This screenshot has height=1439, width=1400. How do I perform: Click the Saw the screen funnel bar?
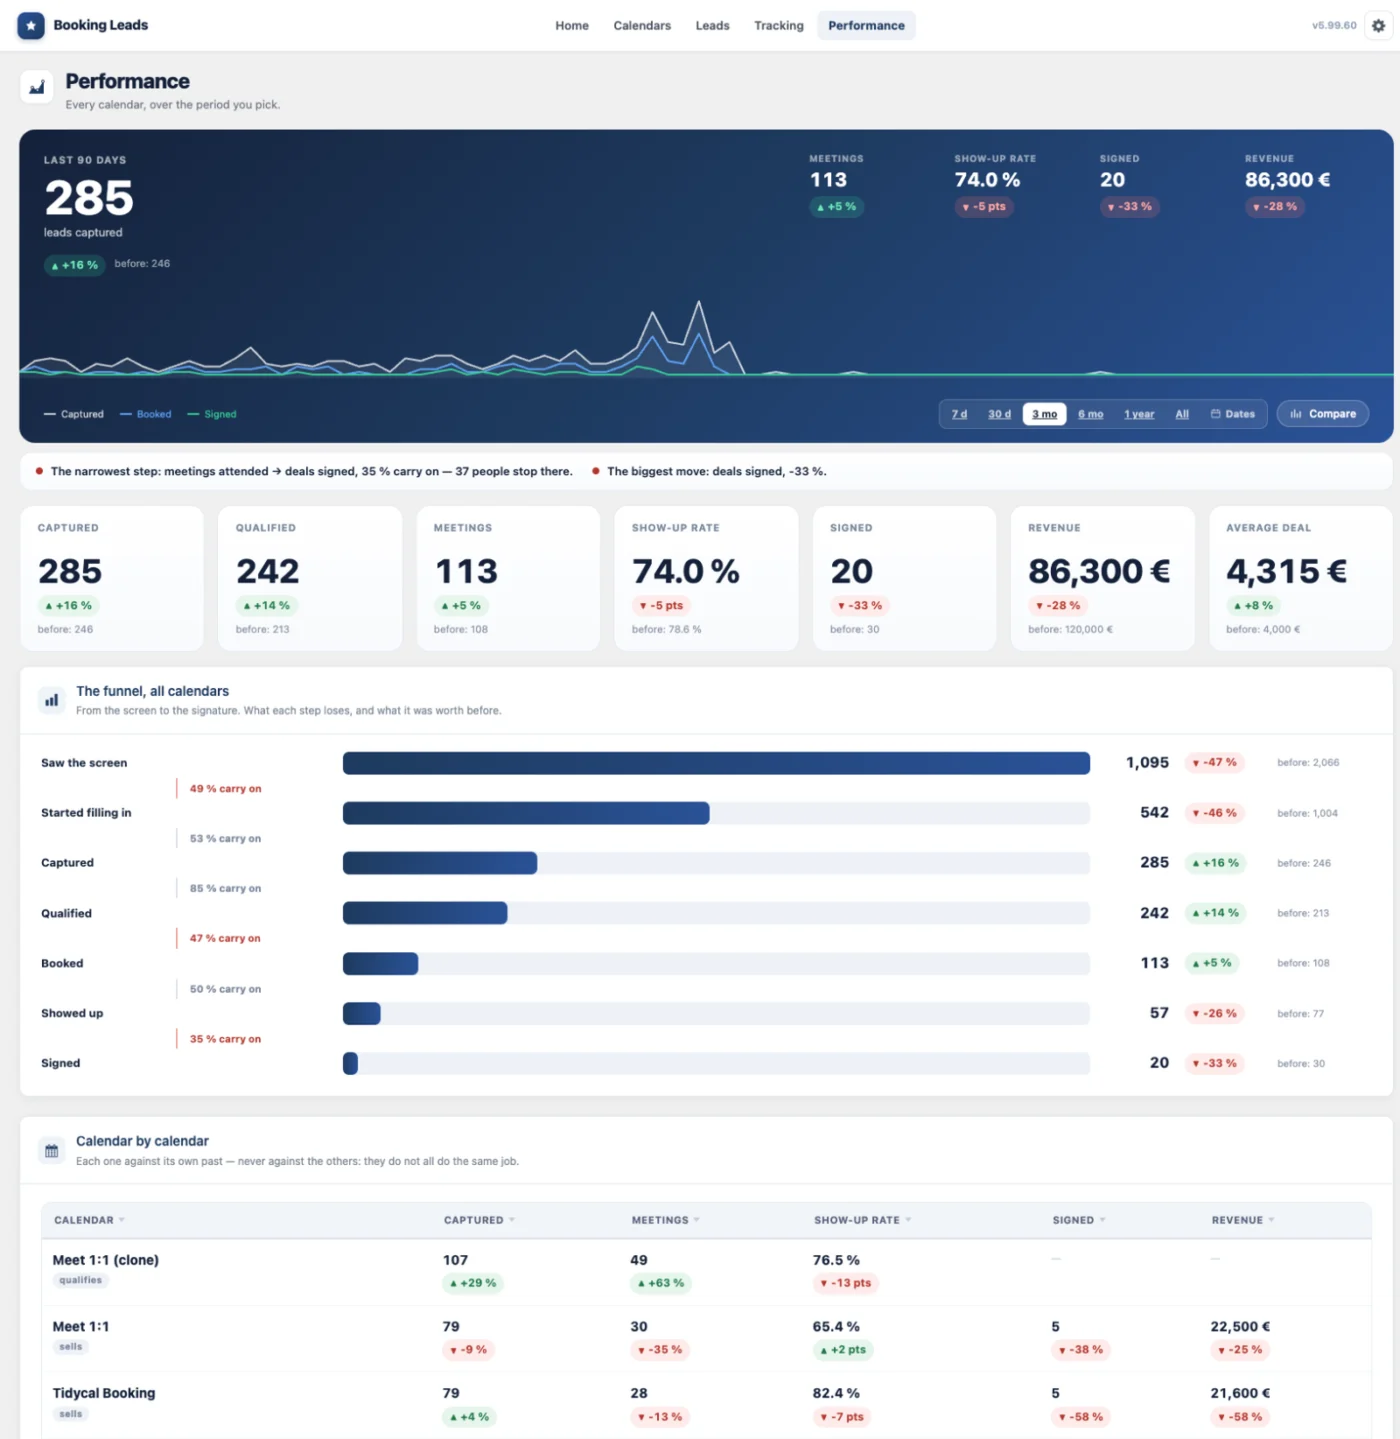tap(716, 763)
